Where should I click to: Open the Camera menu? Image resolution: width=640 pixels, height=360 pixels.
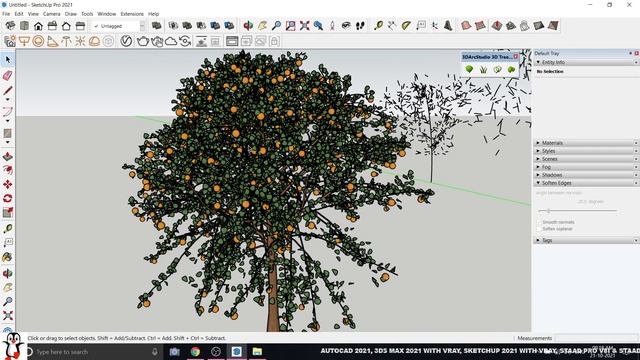(51, 14)
